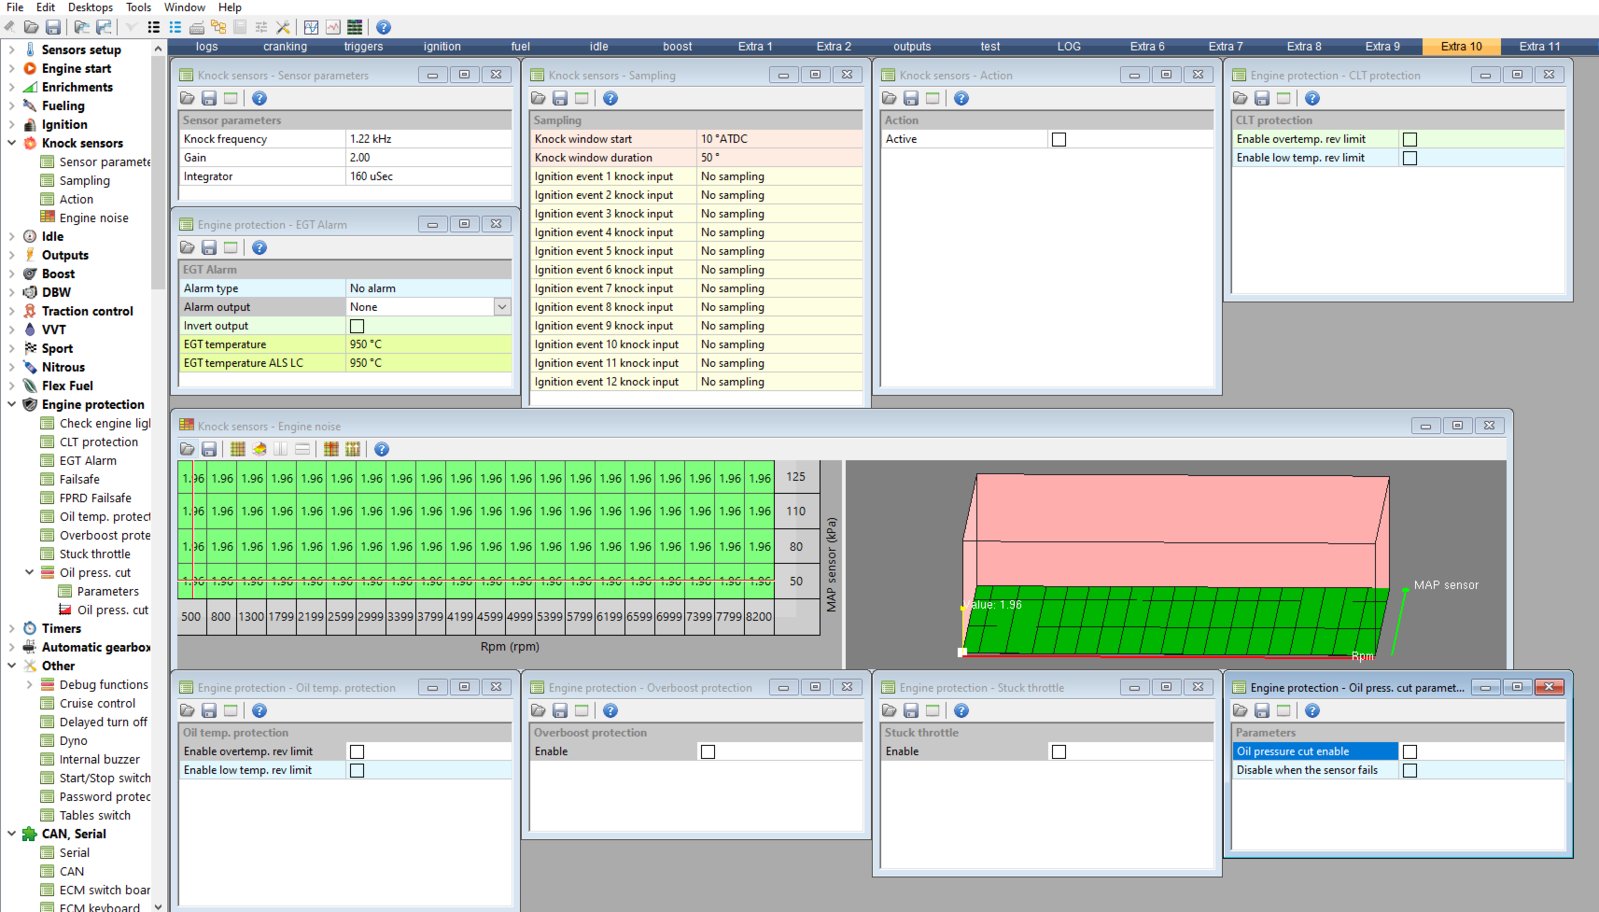
Task: Help icon in Stuck throttle window
Action: (961, 710)
